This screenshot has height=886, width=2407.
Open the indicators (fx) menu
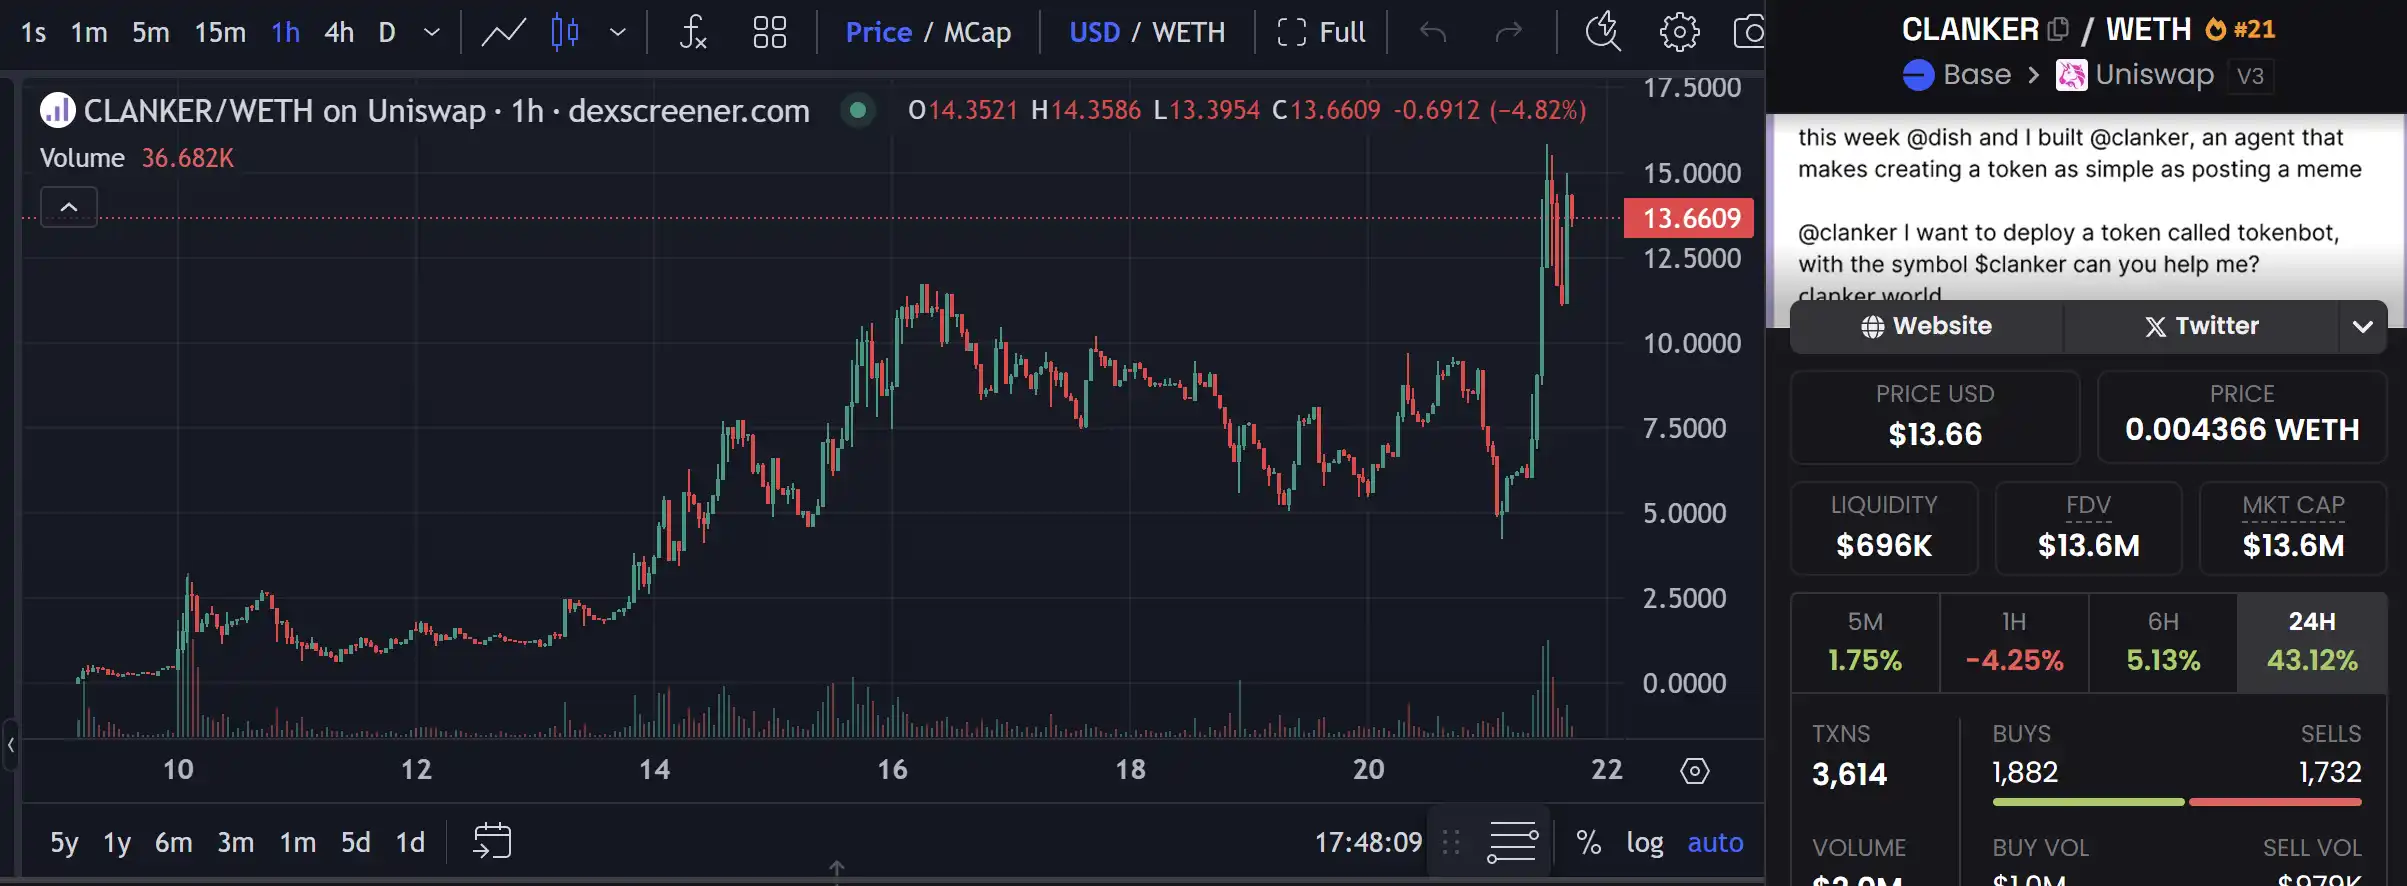click(x=692, y=32)
